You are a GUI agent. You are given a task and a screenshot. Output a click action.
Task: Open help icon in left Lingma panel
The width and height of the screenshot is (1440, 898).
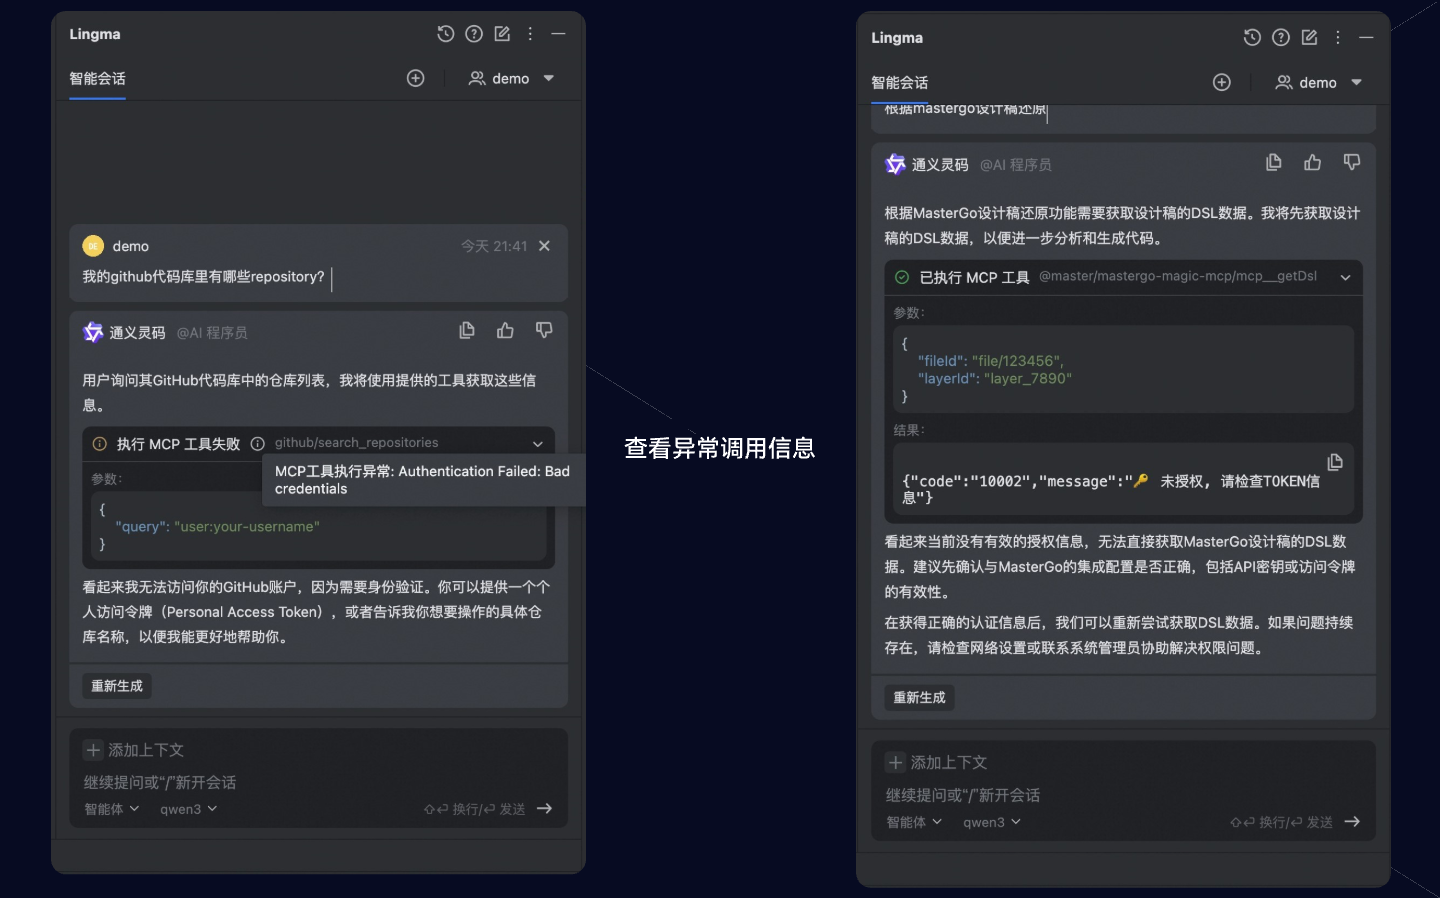[474, 34]
